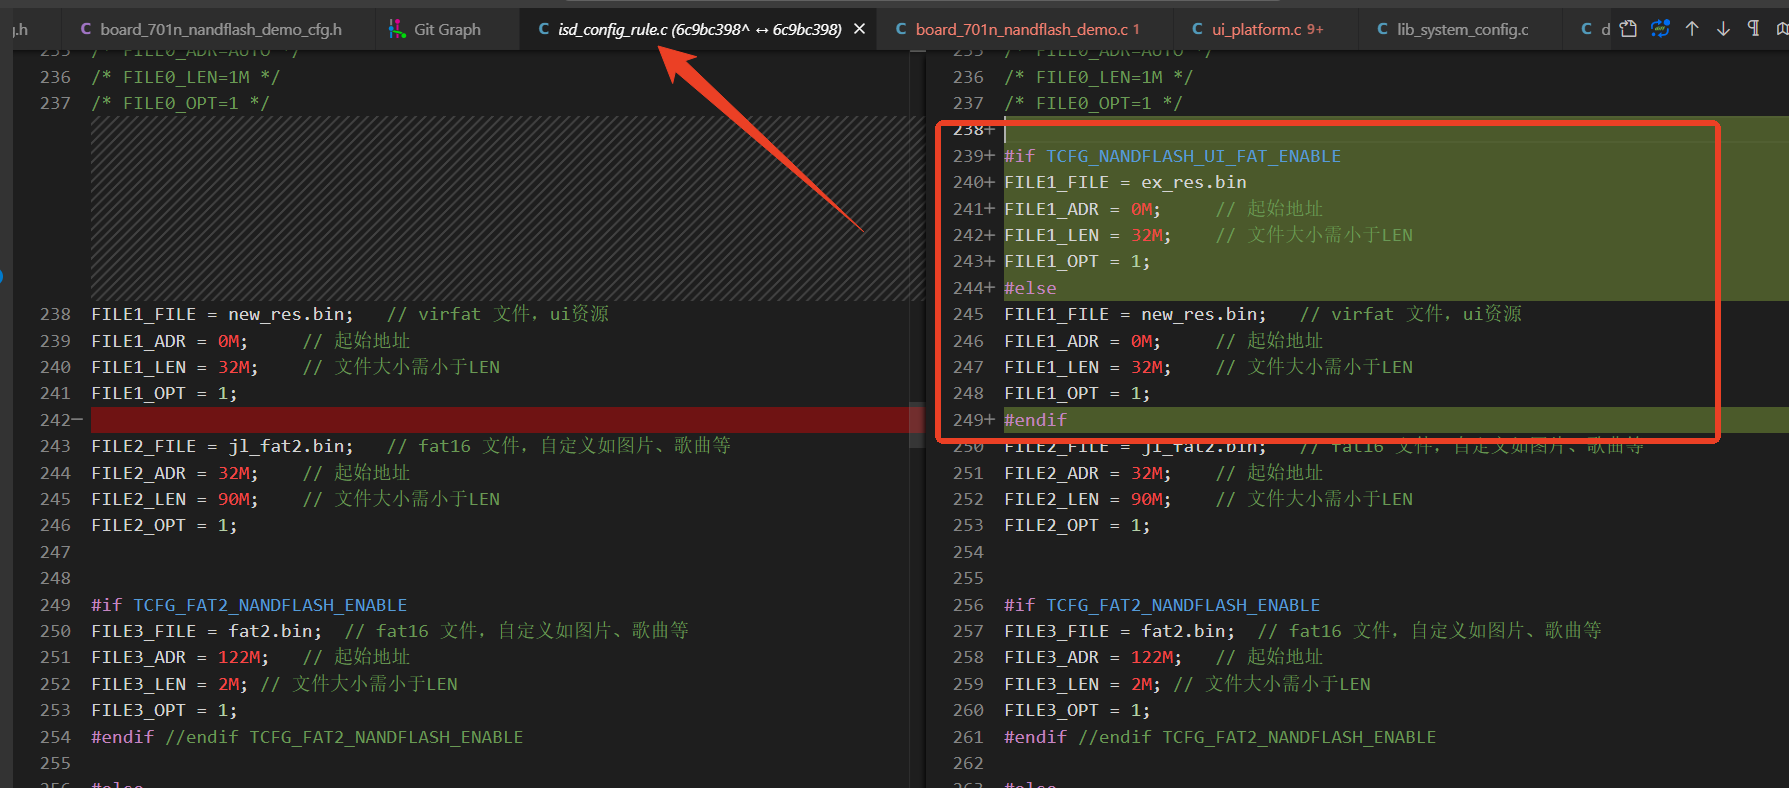Click the Open File icon in editor toolbar

[1628, 29]
